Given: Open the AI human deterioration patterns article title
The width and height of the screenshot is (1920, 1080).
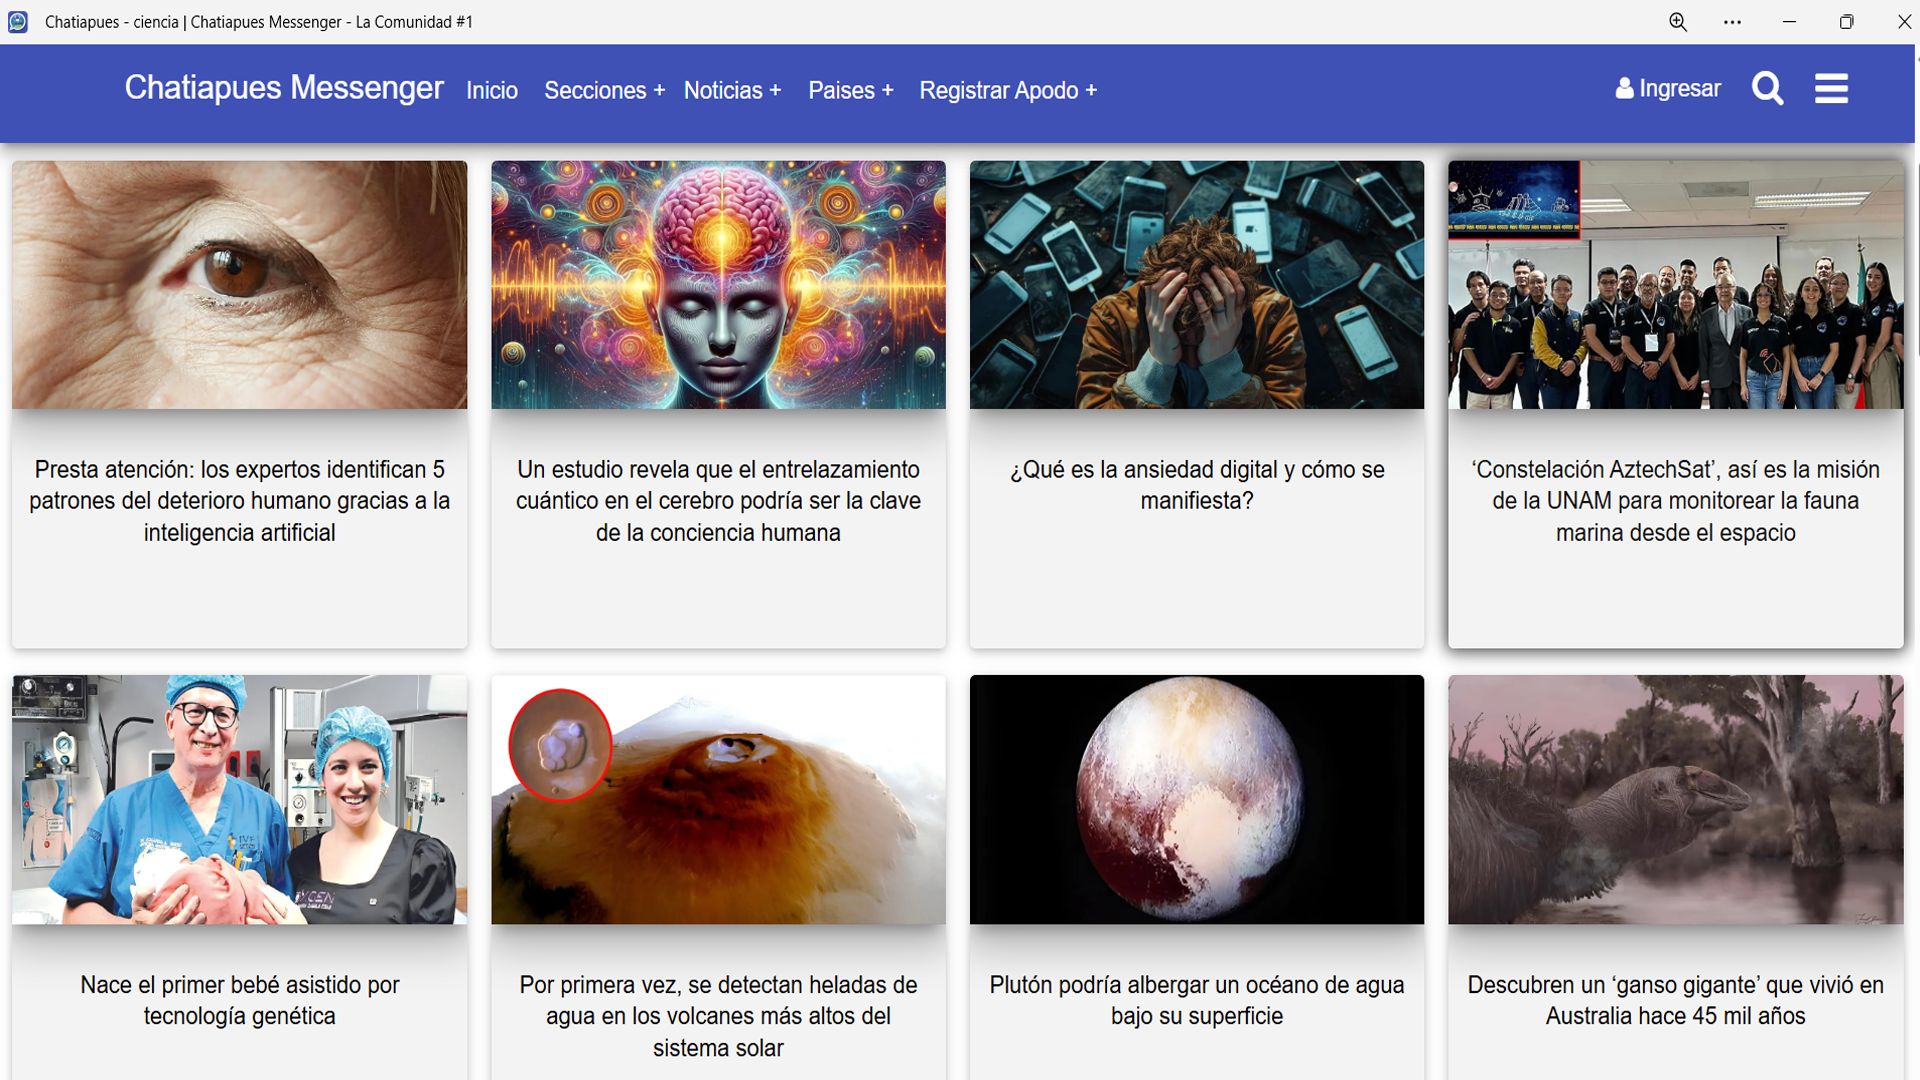Looking at the screenshot, I should coord(240,501).
